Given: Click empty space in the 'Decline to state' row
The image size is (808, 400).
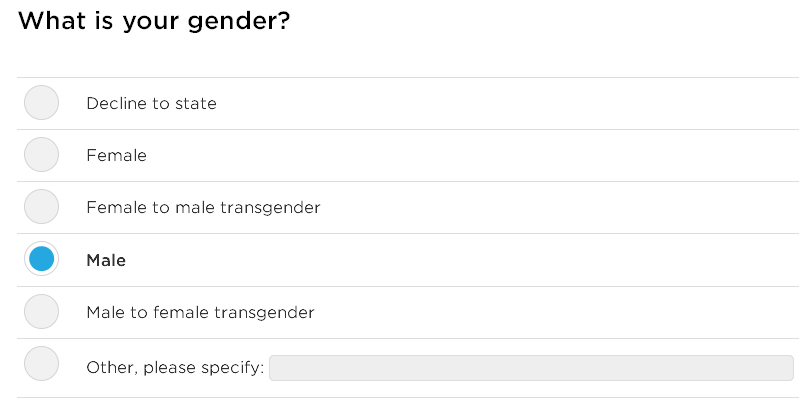Looking at the screenshot, I should (x=500, y=103).
